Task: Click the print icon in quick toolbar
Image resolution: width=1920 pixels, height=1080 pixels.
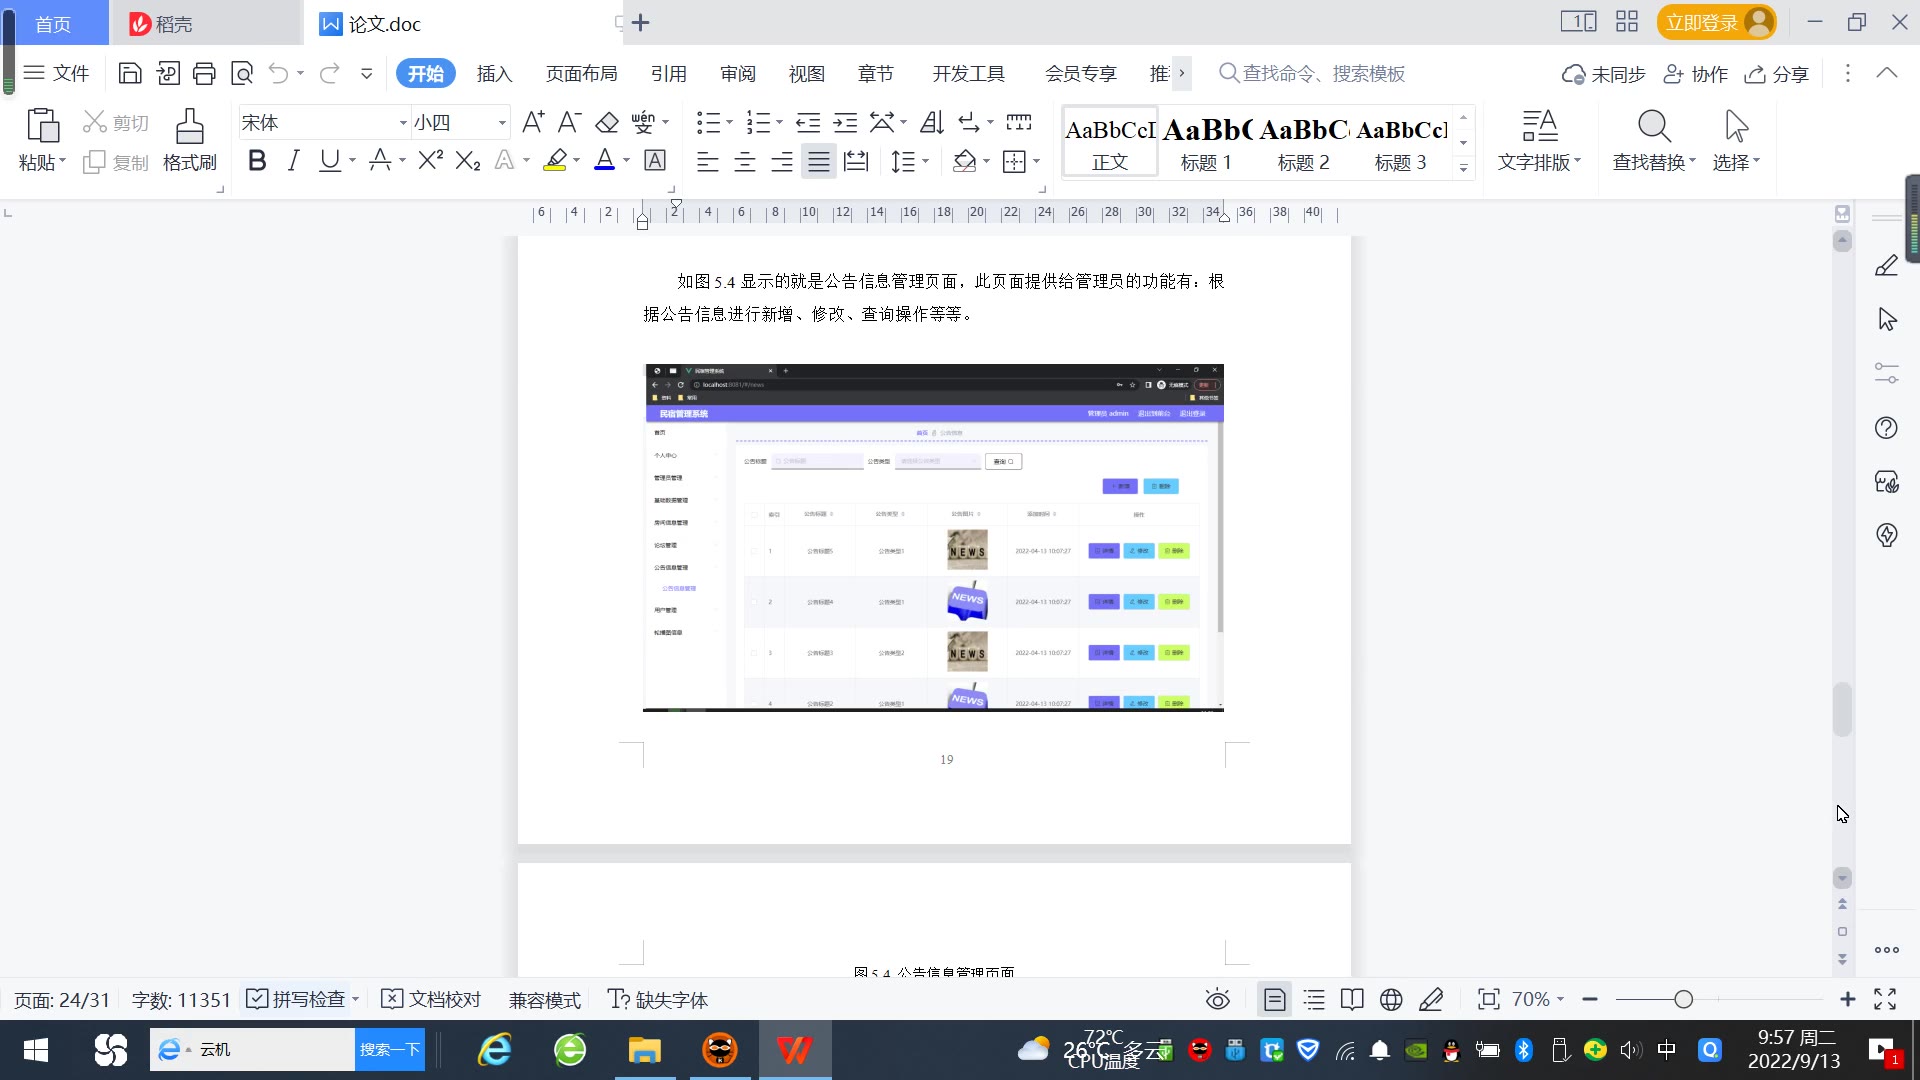Action: (x=204, y=73)
